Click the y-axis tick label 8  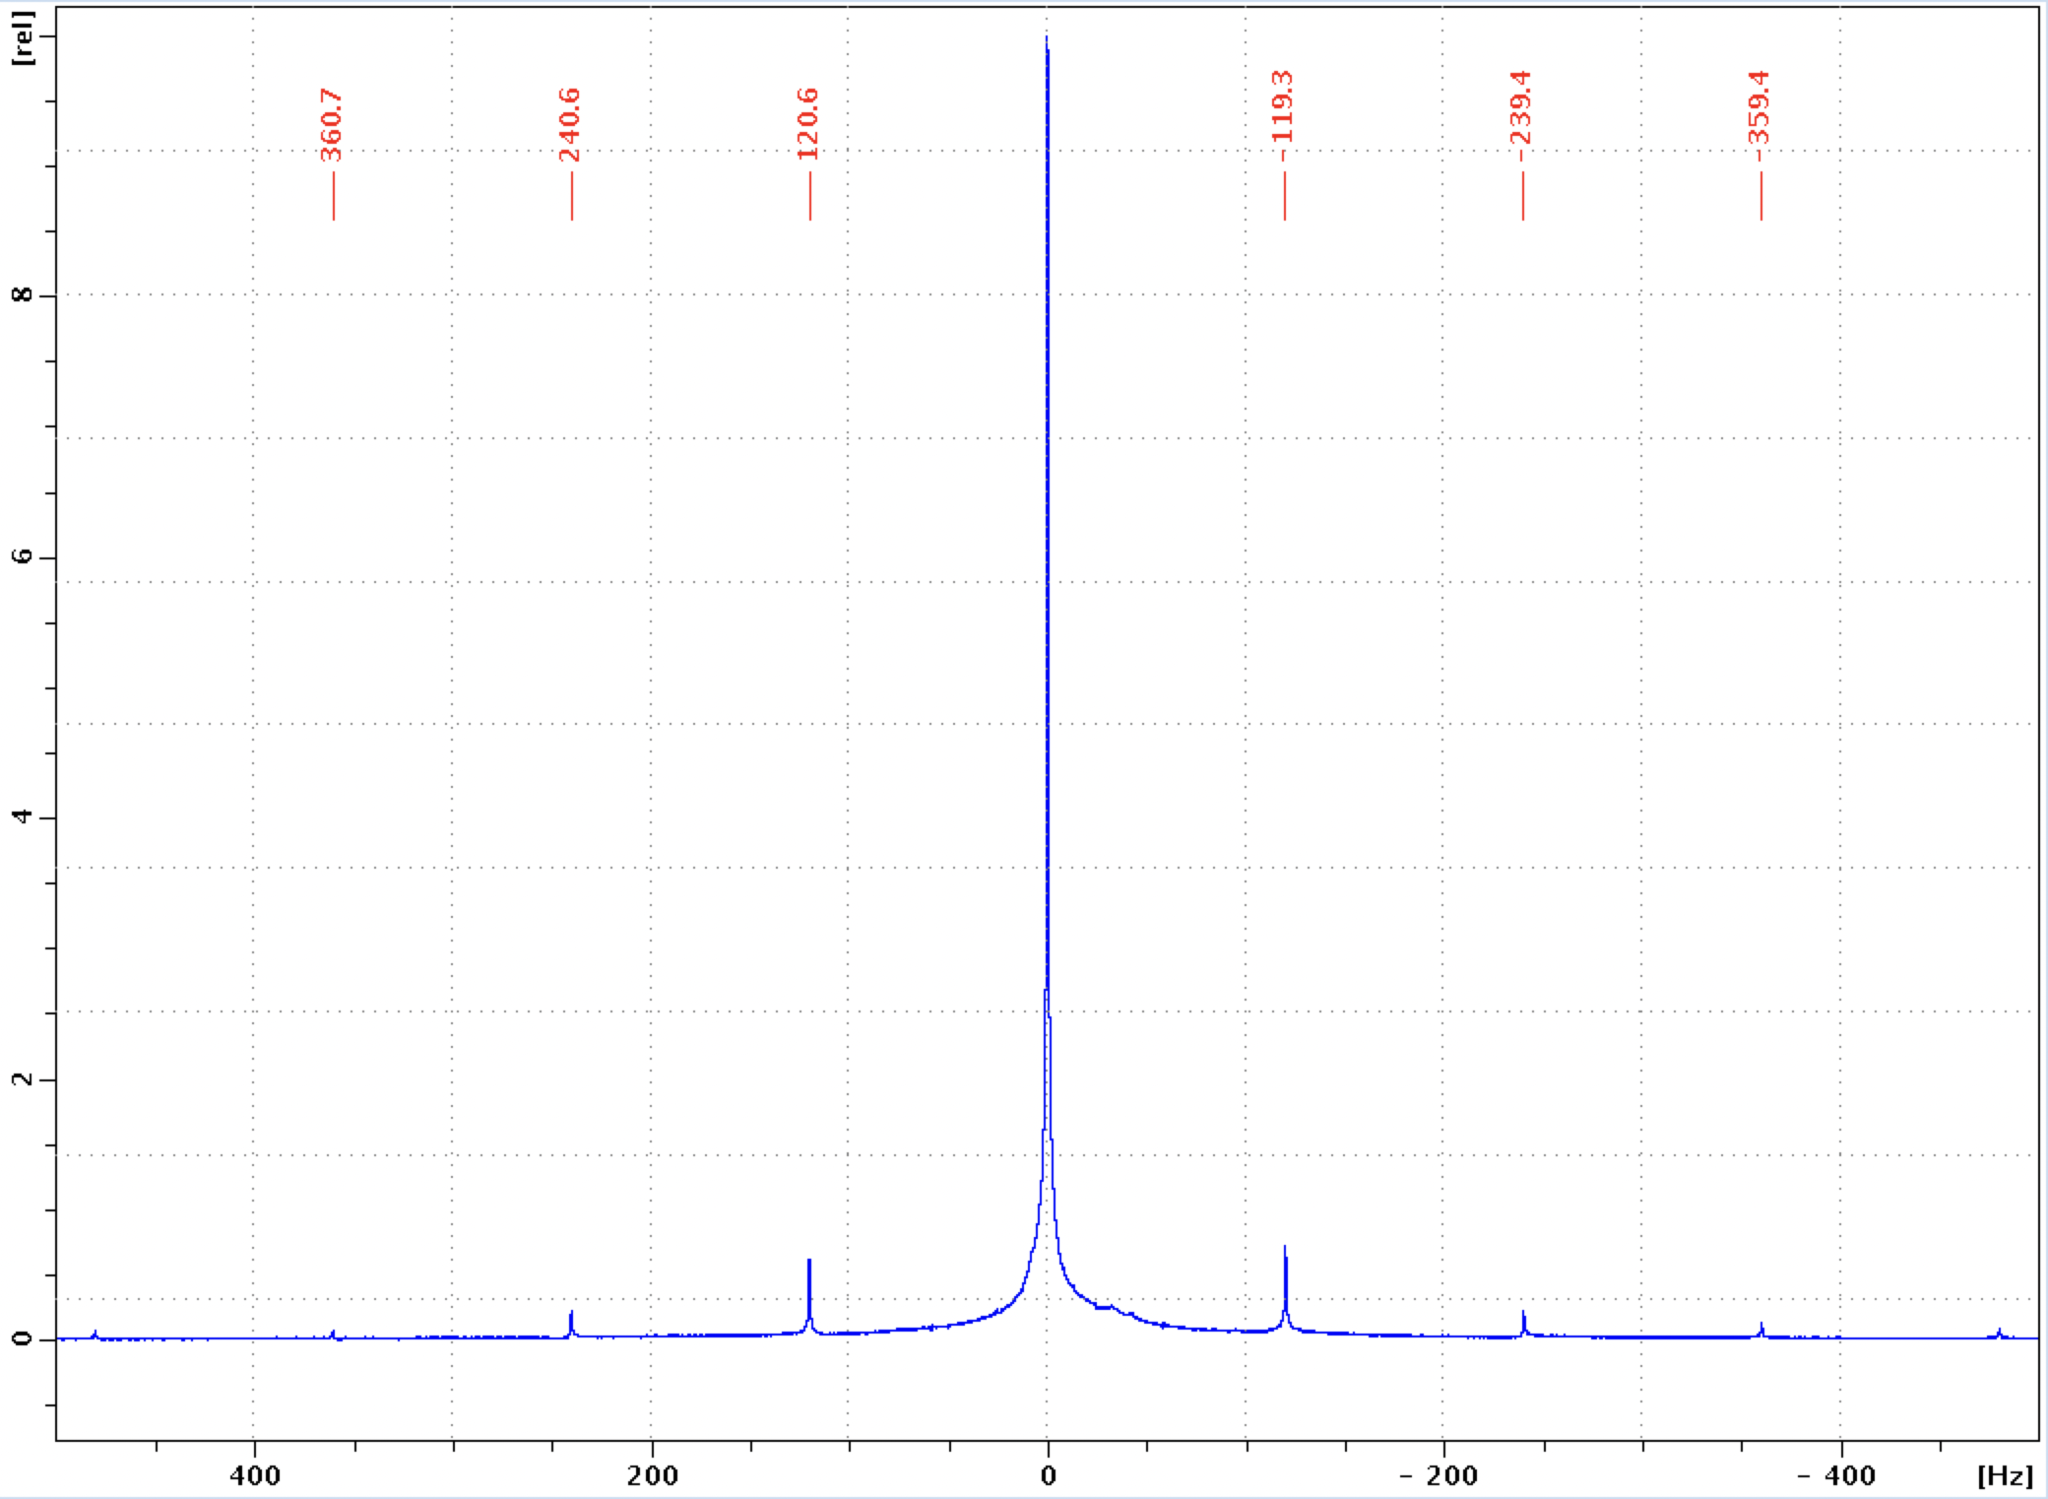[22, 295]
